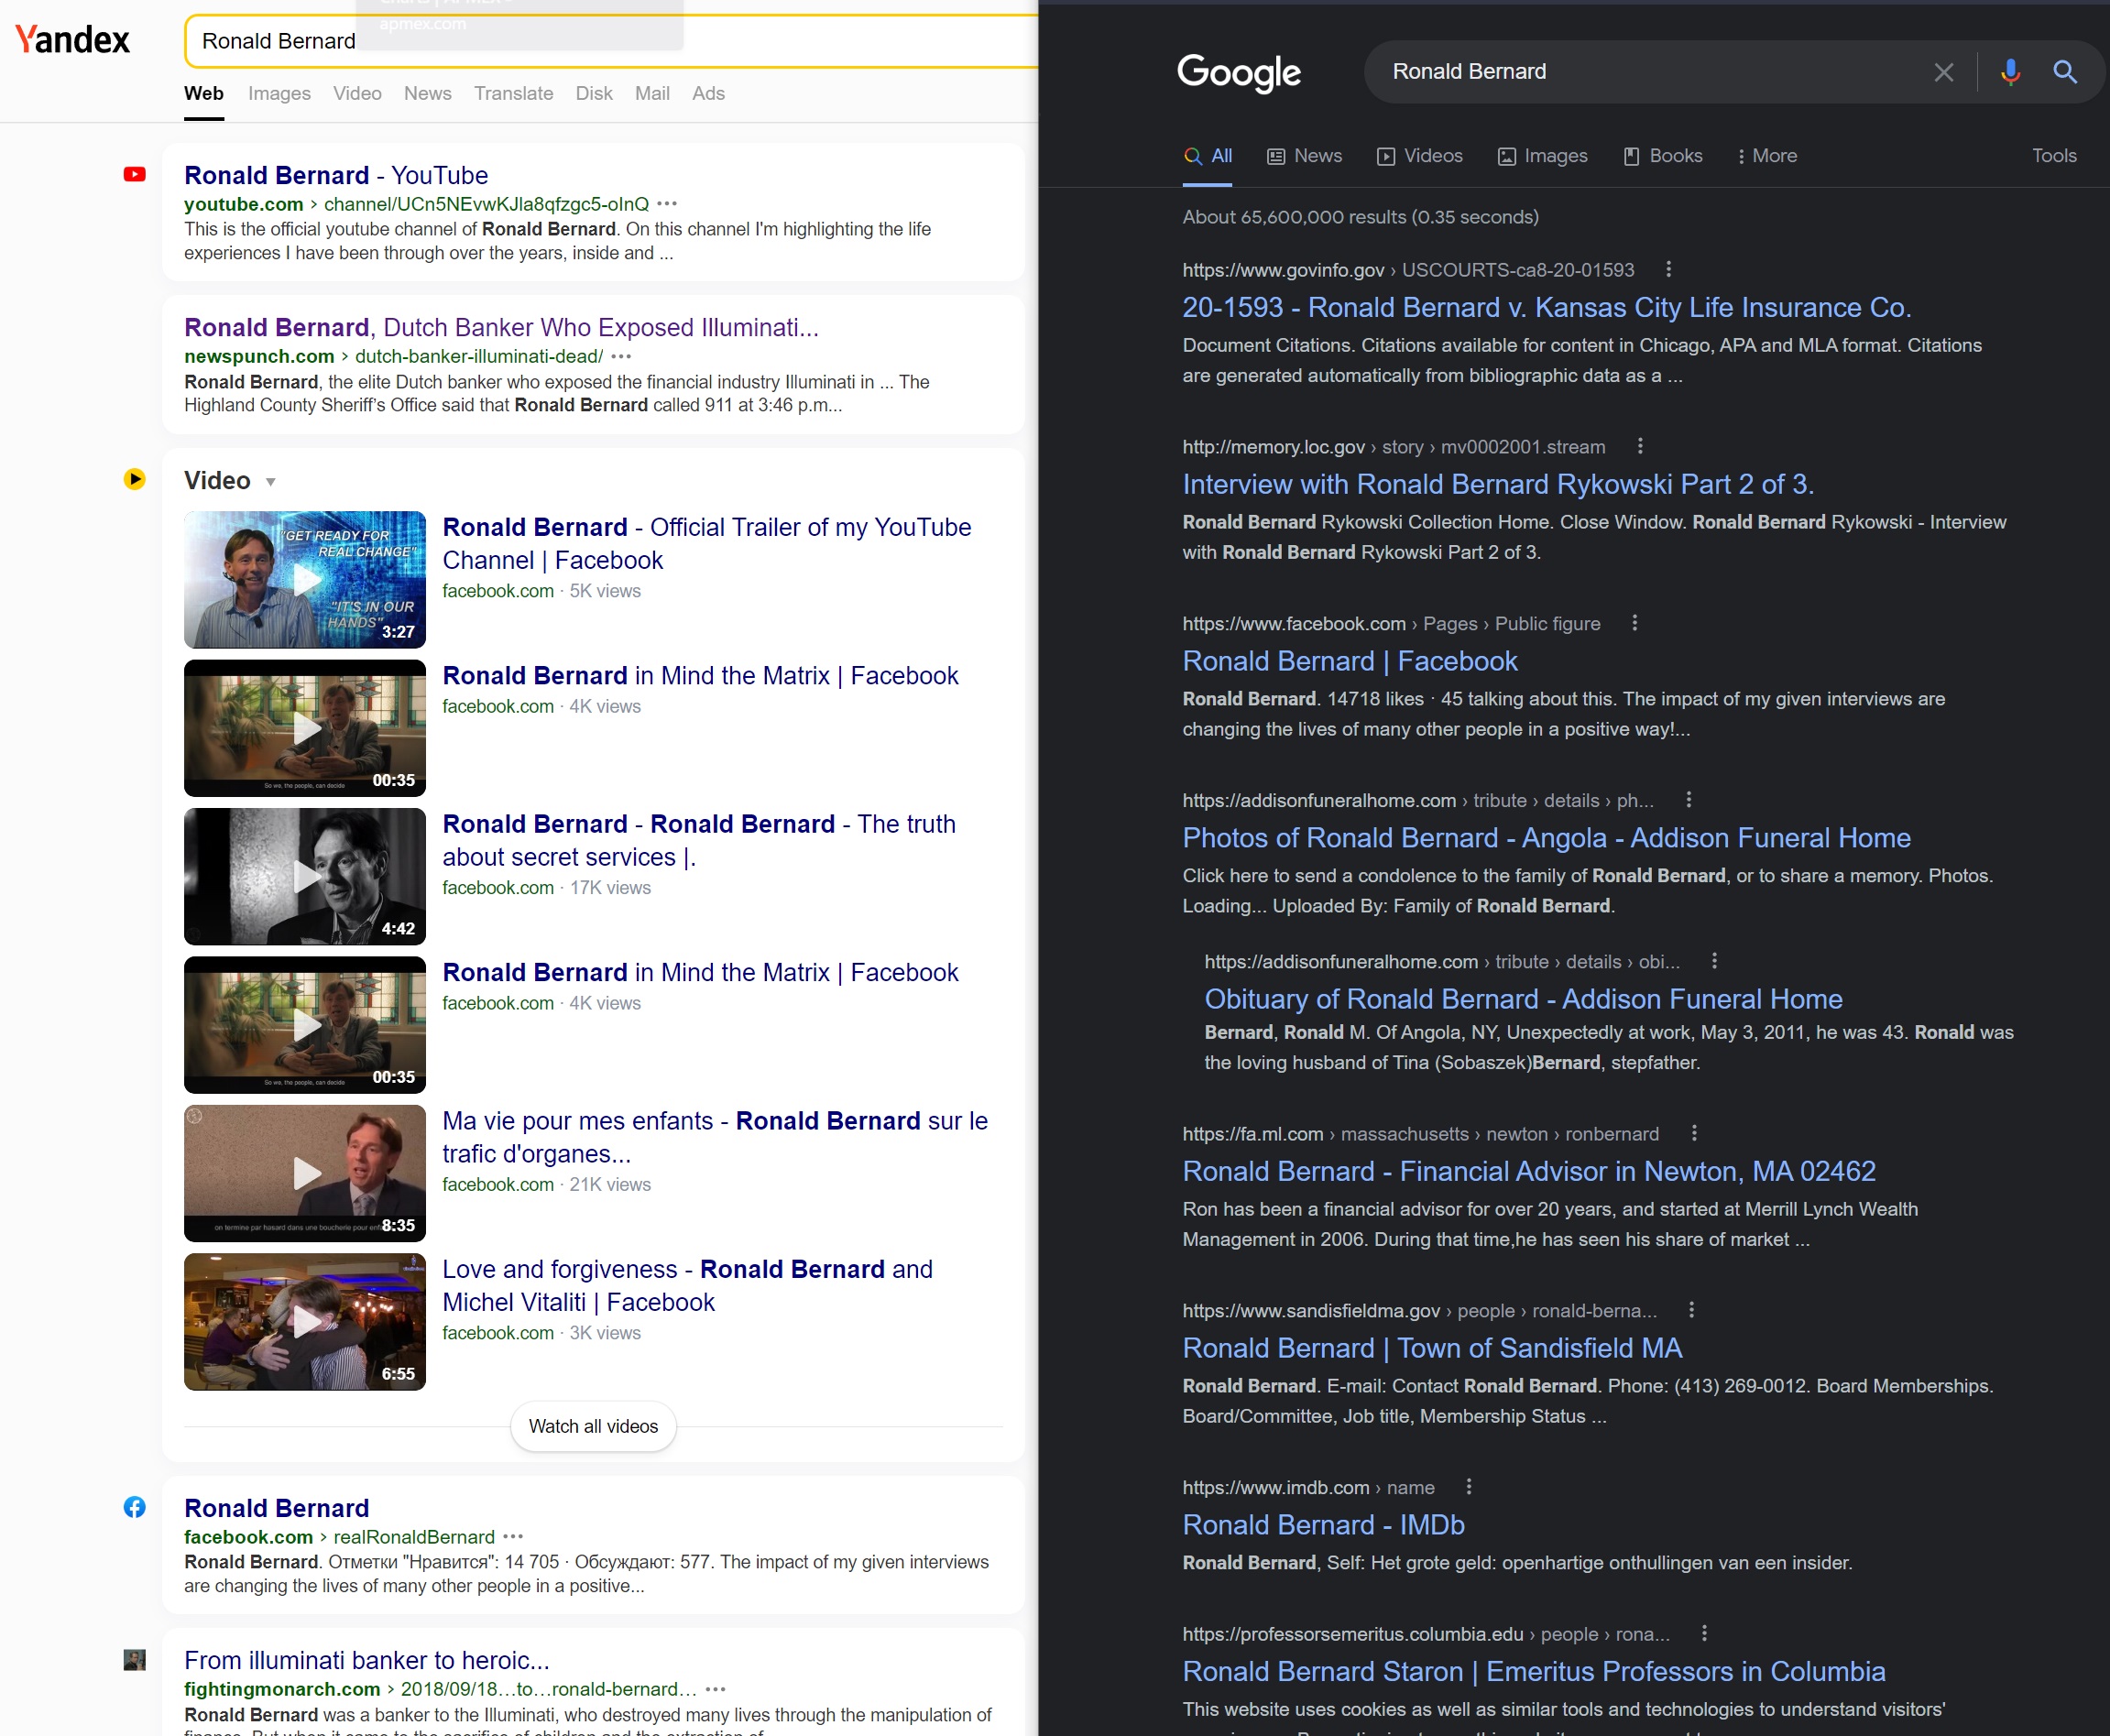
Task: Open the three-dot menu for the youtube.com result
Action: 667,204
